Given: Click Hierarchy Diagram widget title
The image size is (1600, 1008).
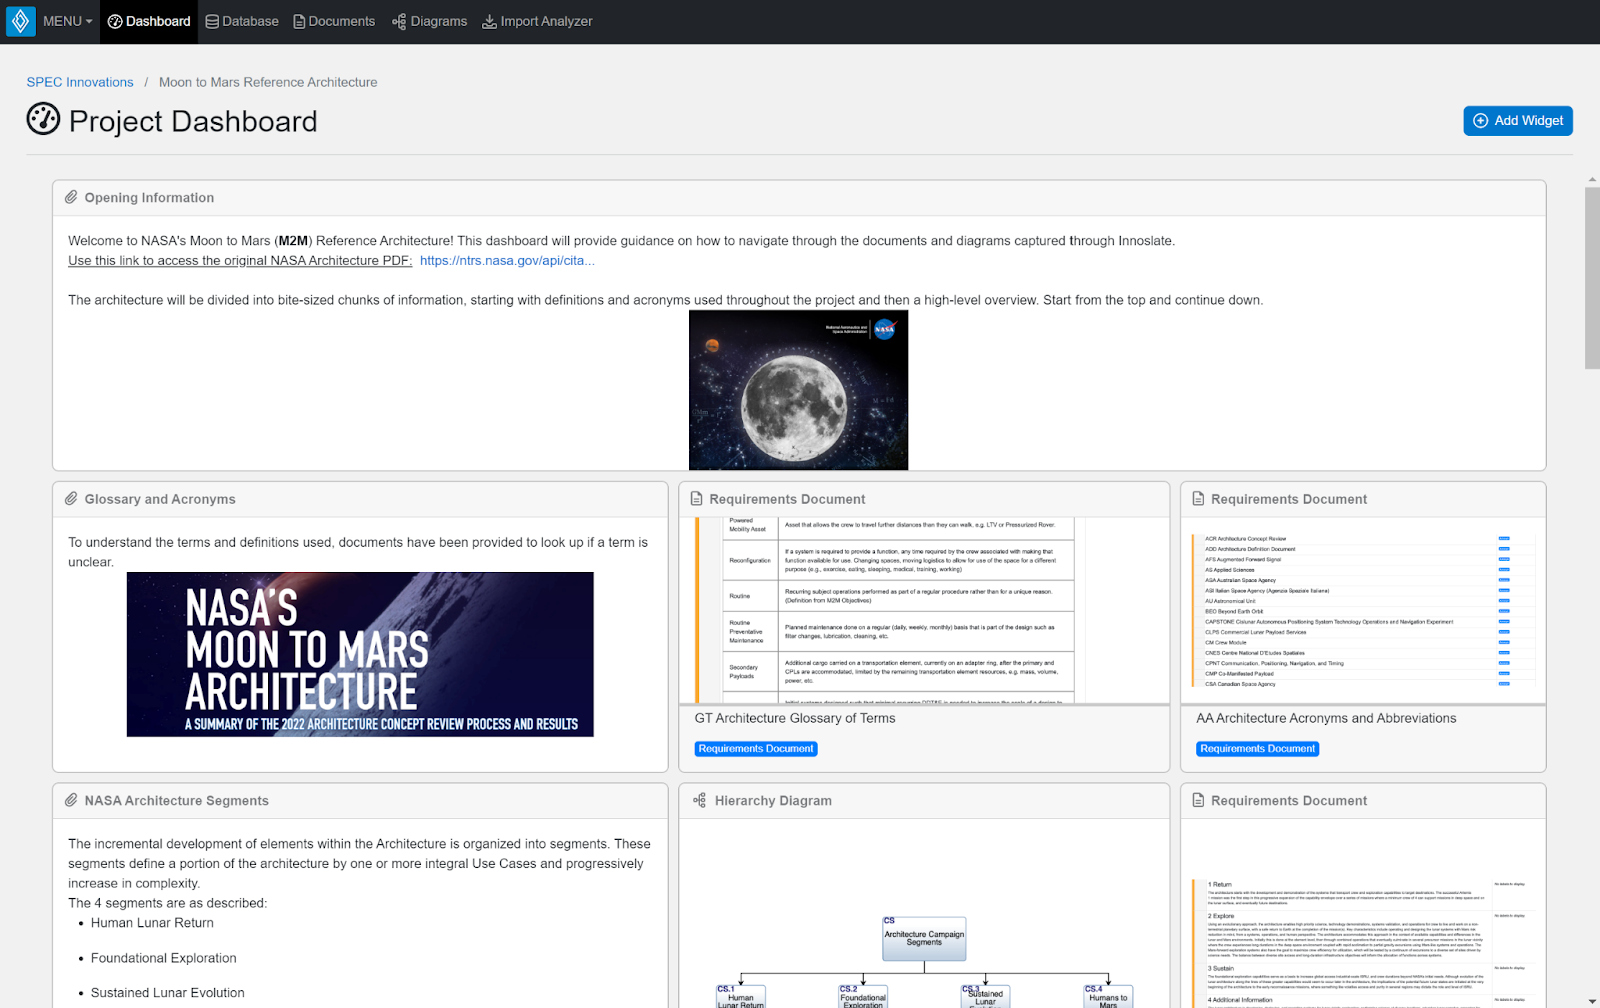Looking at the screenshot, I should pyautogui.click(x=773, y=800).
